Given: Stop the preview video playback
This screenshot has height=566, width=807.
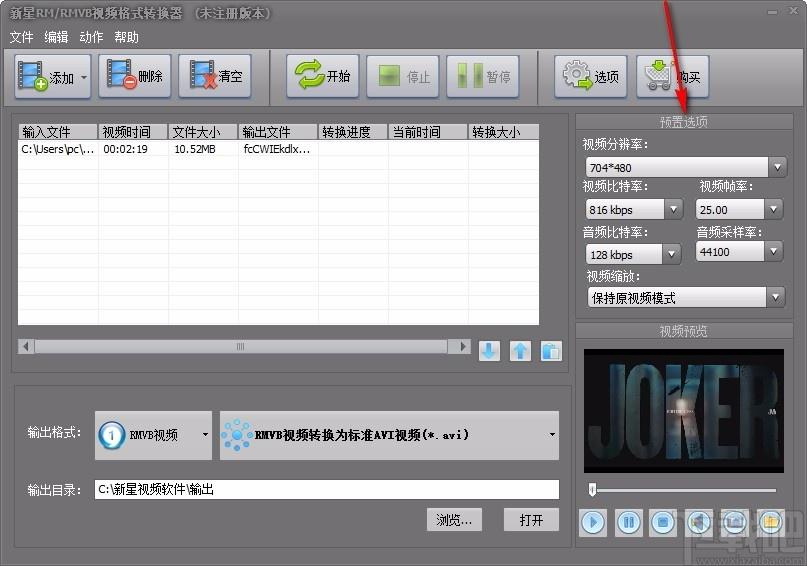Looking at the screenshot, I should (x=663, y=523).
